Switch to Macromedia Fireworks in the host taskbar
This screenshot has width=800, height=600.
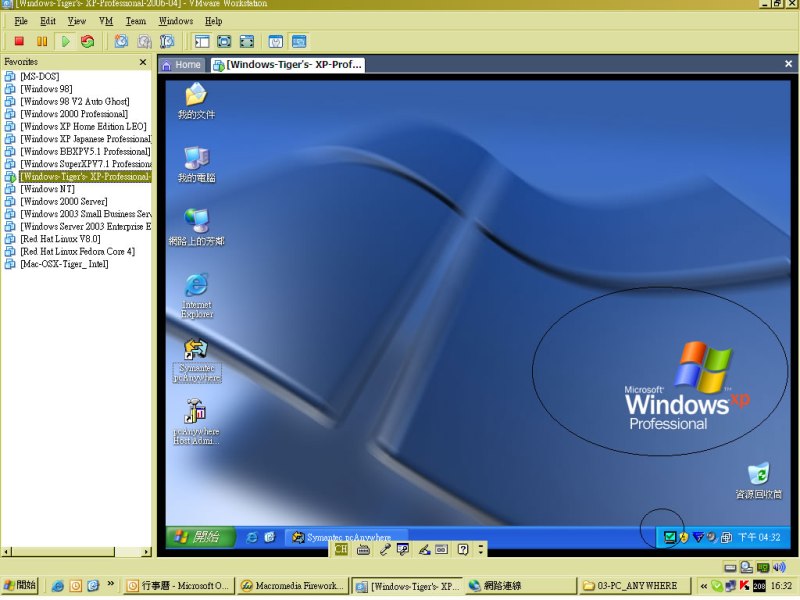click(x=293, y=586)
